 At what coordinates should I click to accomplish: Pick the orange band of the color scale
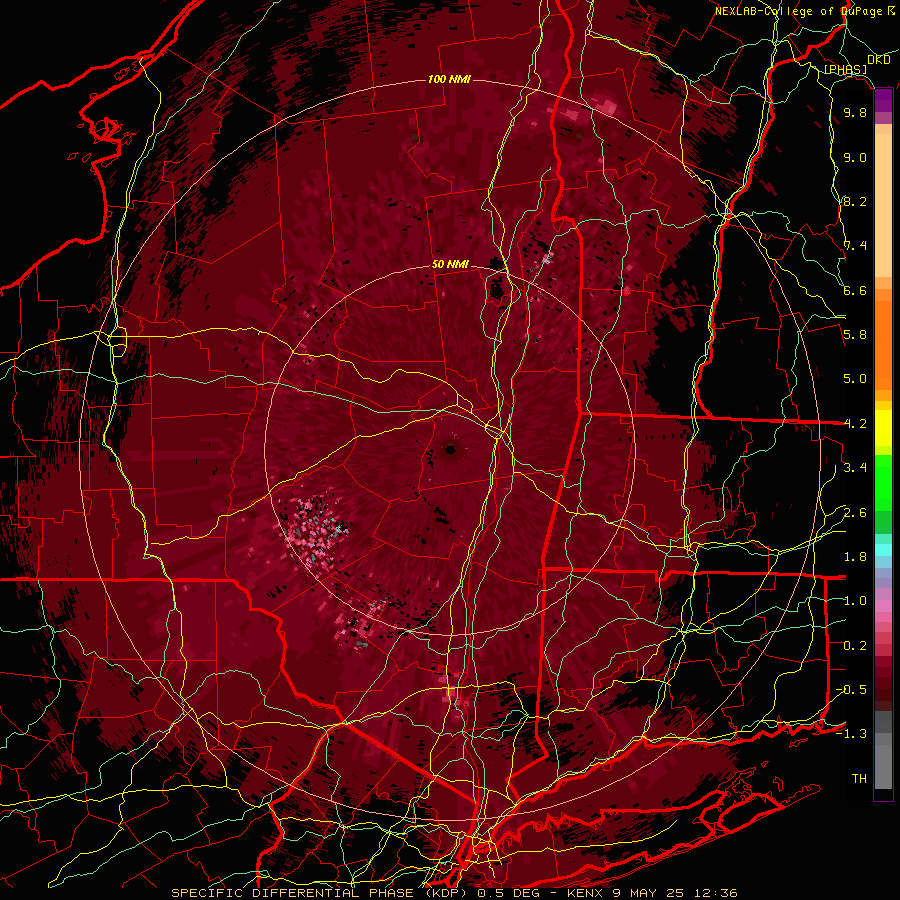click(883, 339)
